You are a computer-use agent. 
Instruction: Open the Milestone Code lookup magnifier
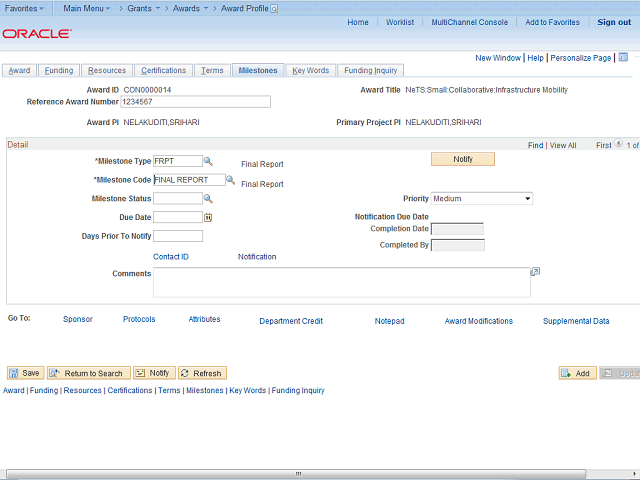(231, 180)
